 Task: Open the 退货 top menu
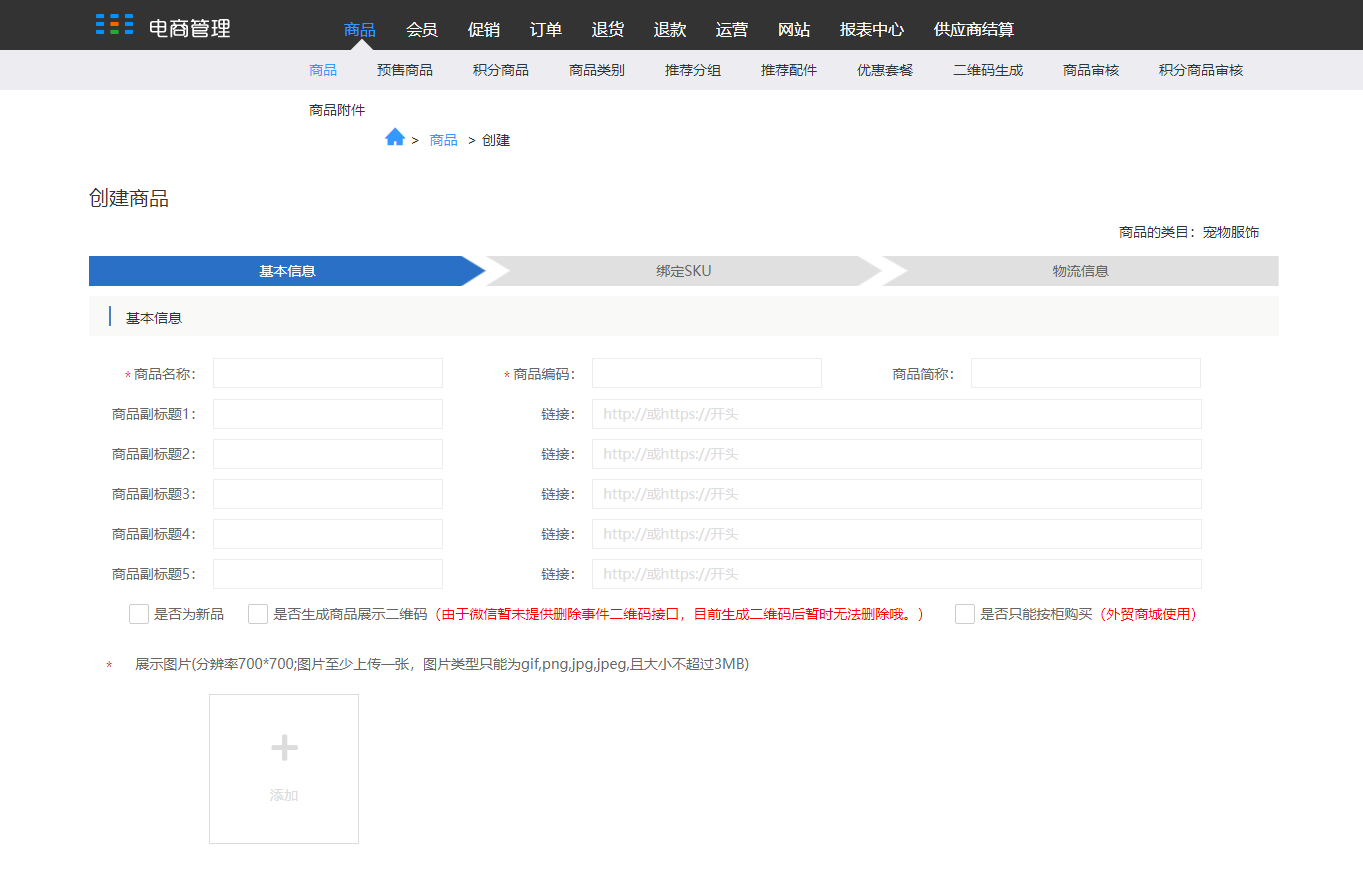pyautogui.click(x=608, y=30)
